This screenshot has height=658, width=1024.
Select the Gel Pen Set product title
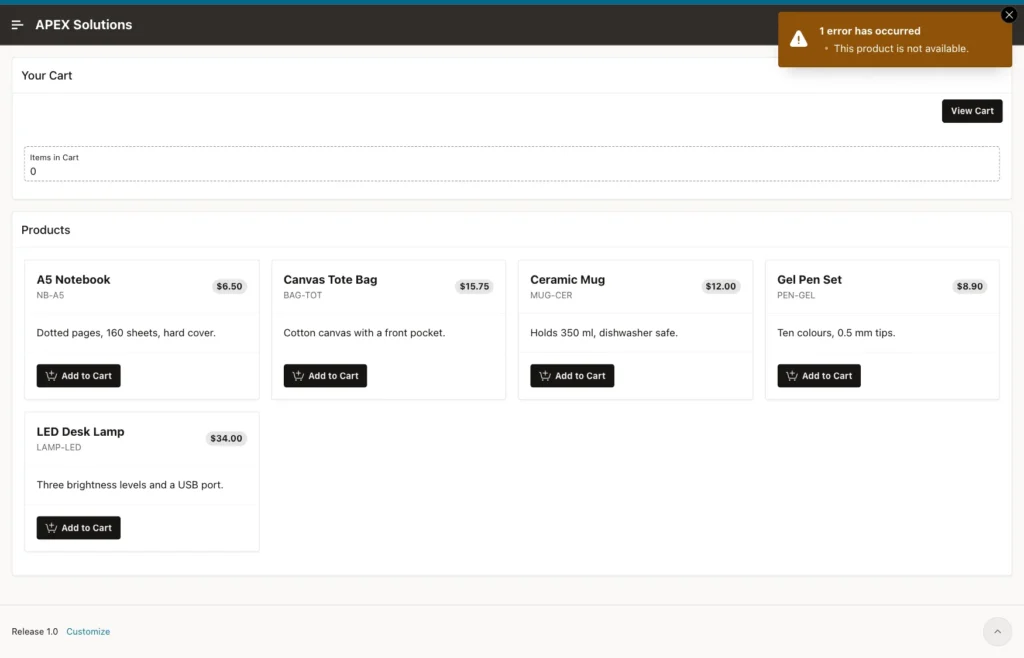809,279
